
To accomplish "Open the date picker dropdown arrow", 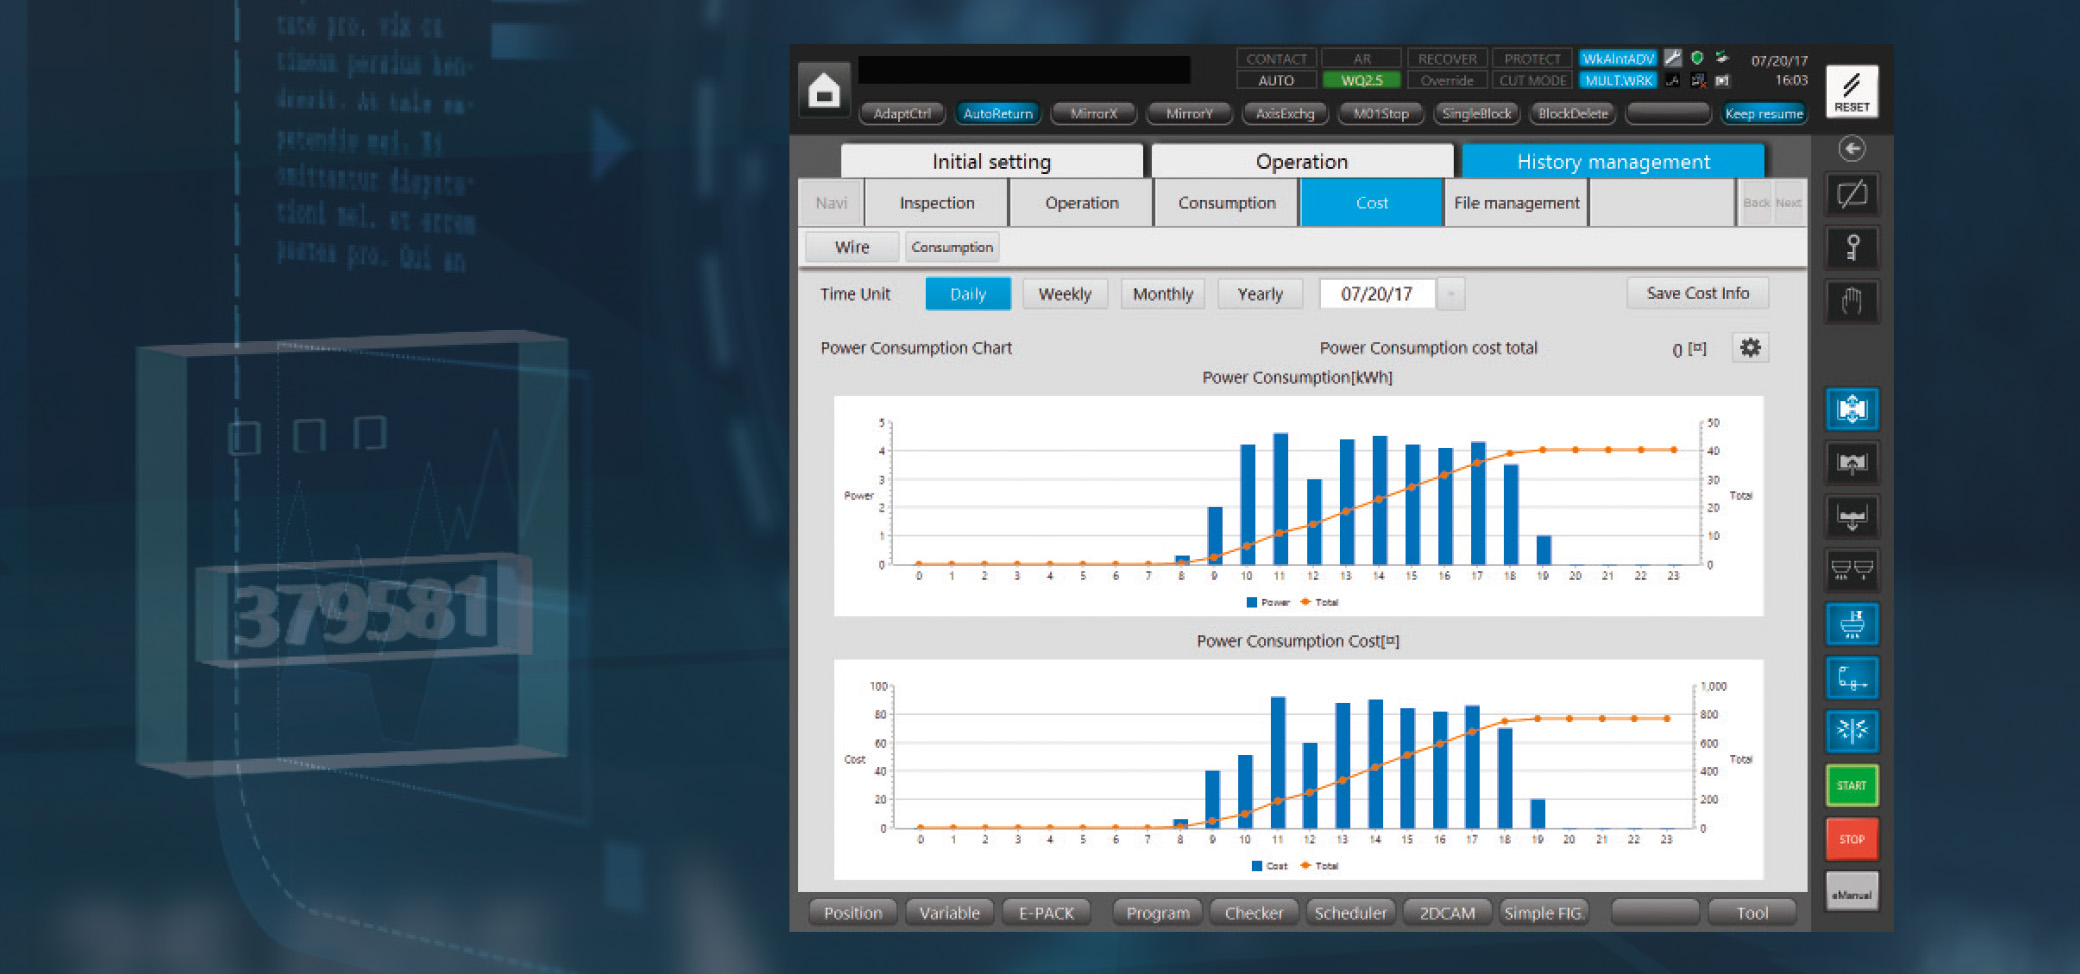I will point(1451,294).
